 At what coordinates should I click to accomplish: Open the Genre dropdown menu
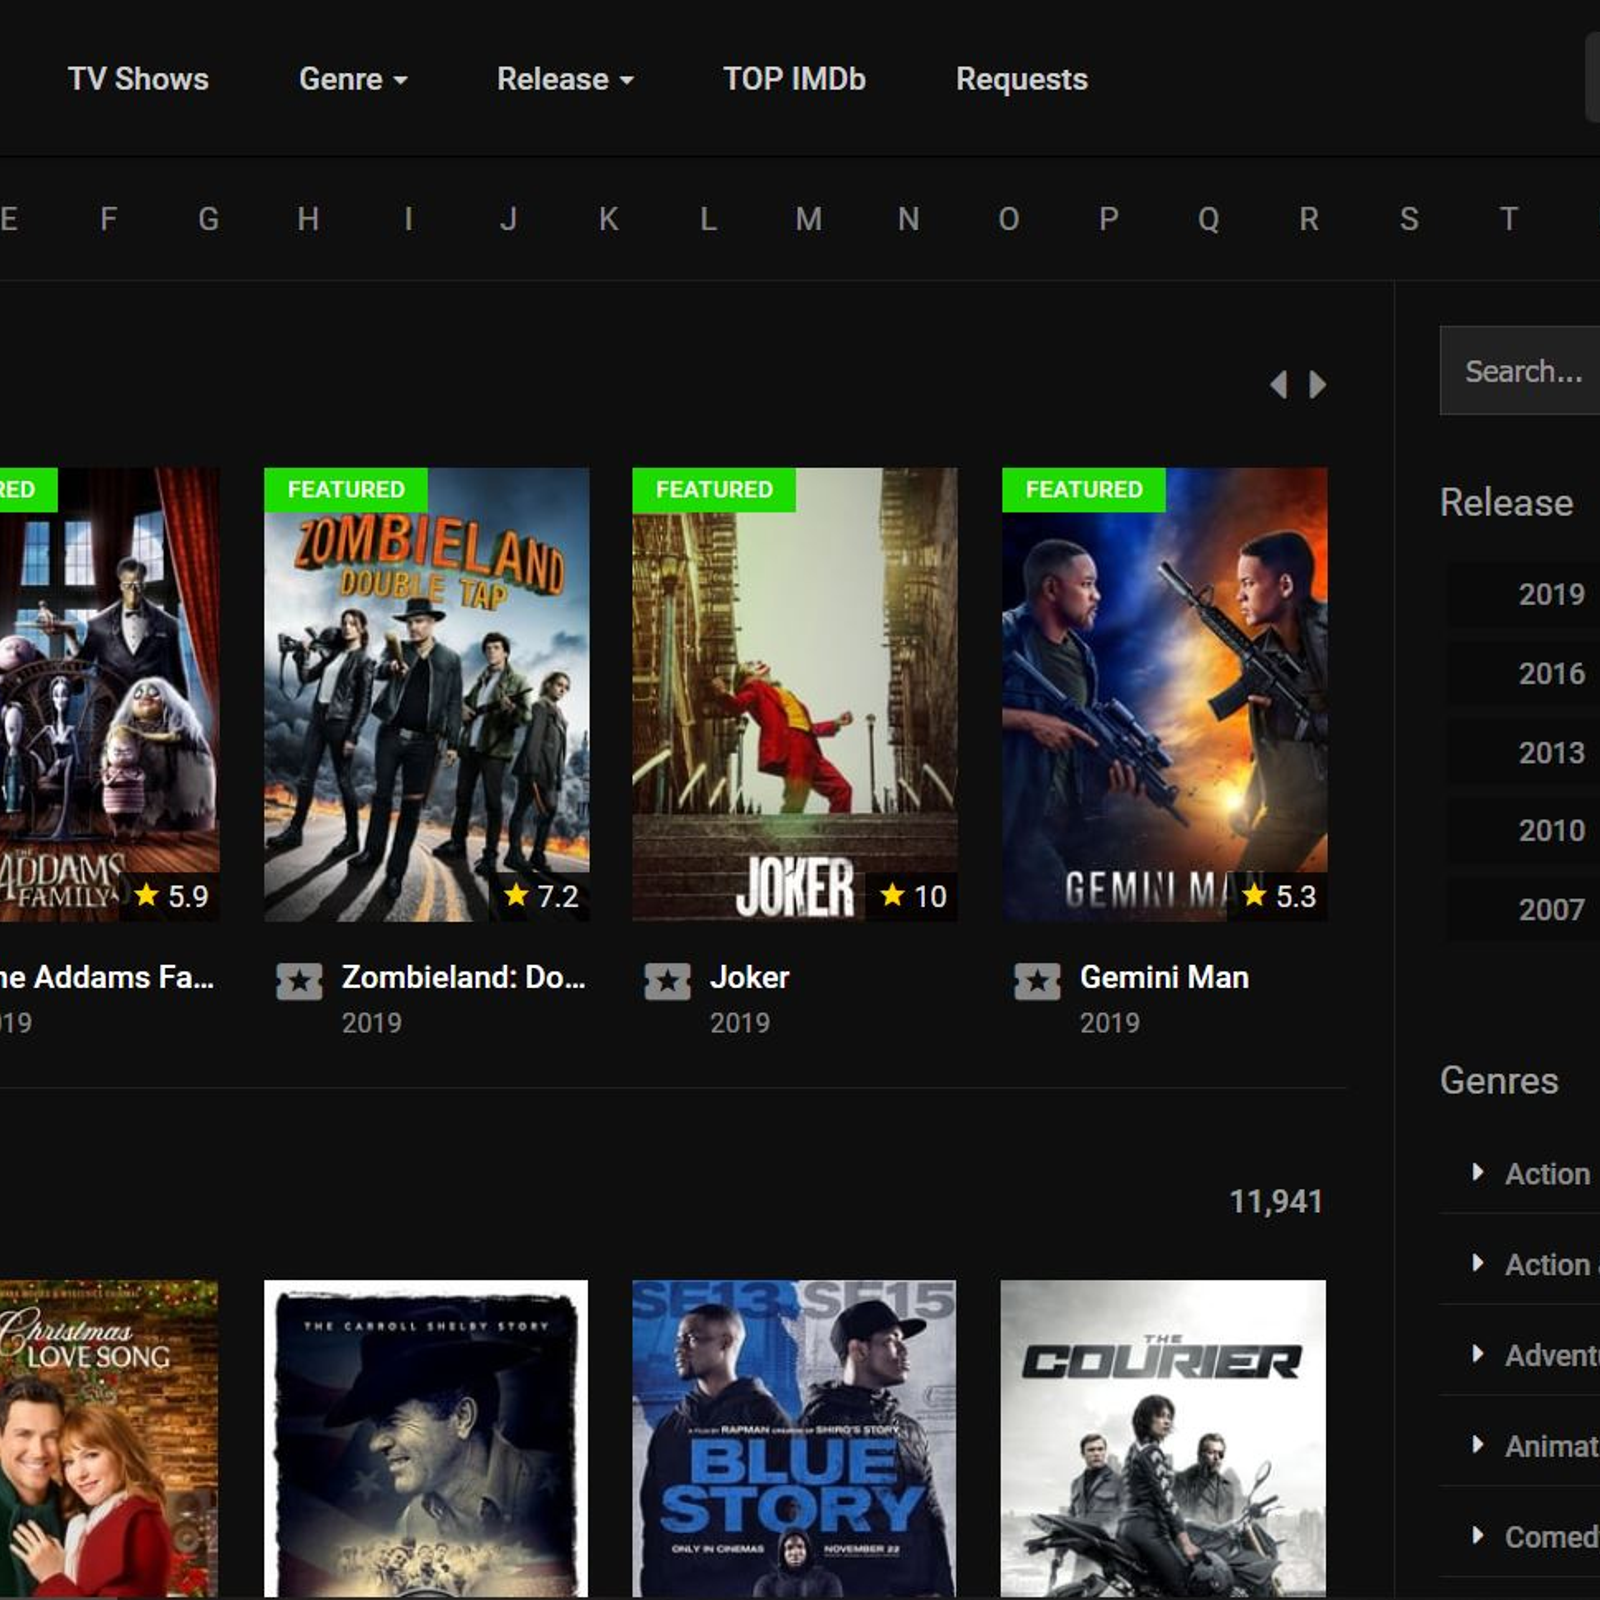(x=352, y=79)
